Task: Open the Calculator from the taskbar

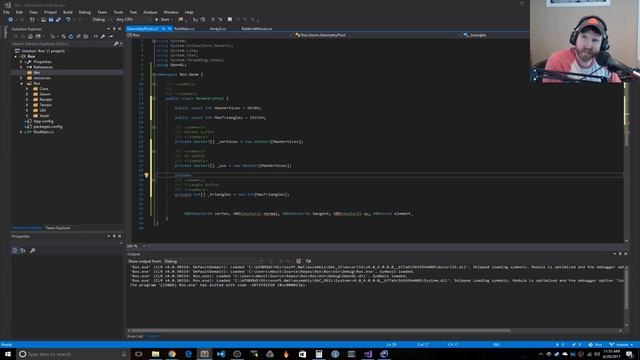Action: click(319, 354)
